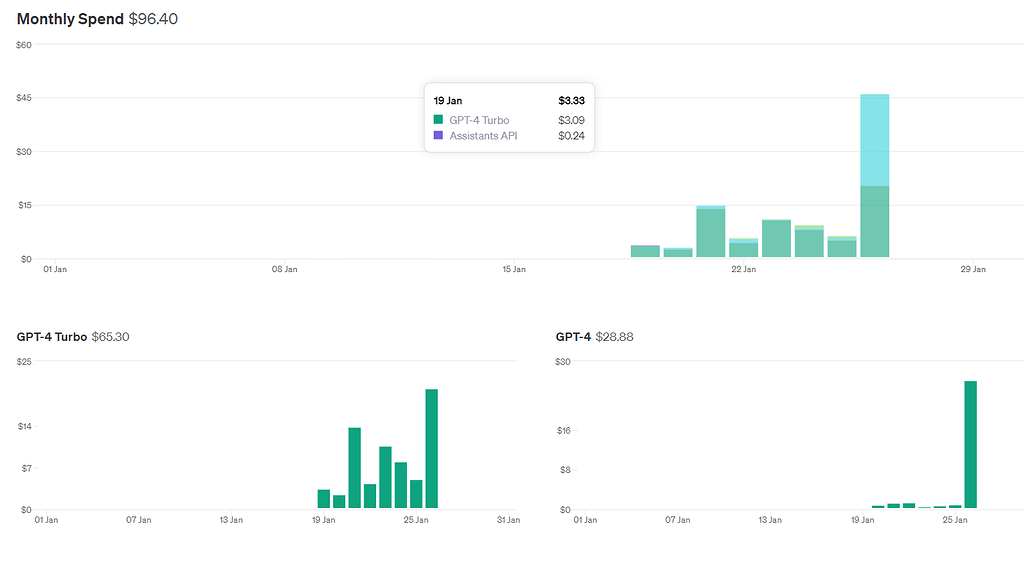Viewport: 1024px width, 567px height.
Task: Click the Assistants API tooltip entry label
Action: pyautogui.click(x=483, y=136)
